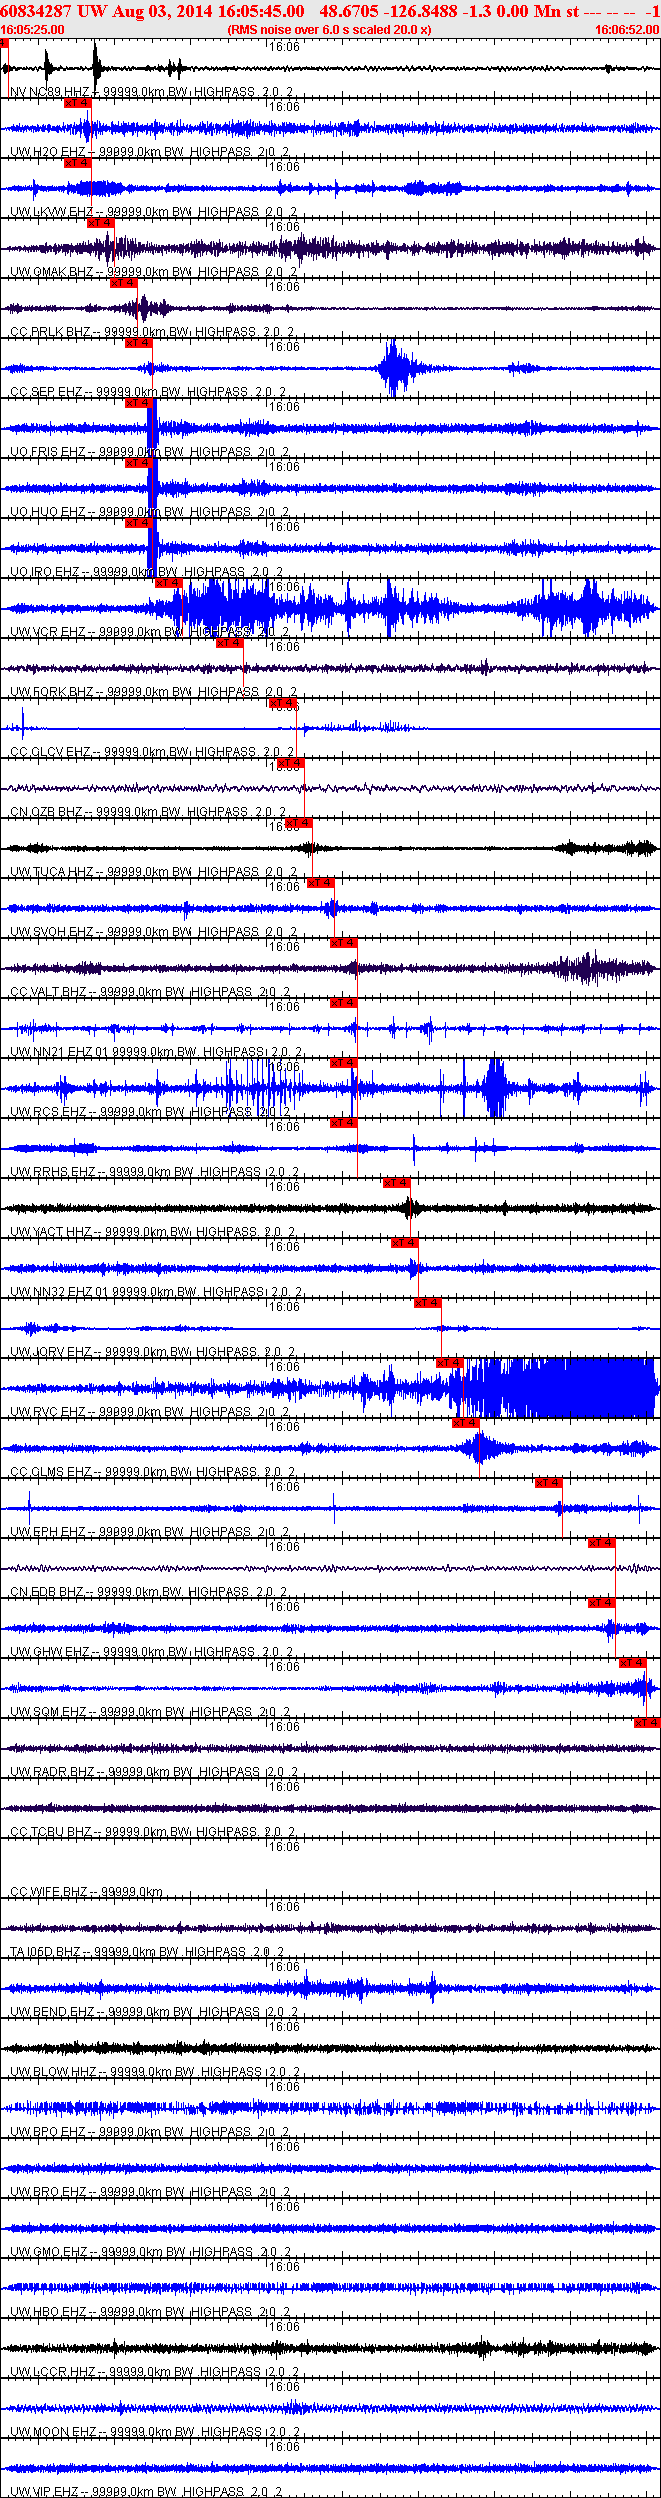
Task: Select the xT 4 pick on UO.IRO trace
Action: pos(138,523)
